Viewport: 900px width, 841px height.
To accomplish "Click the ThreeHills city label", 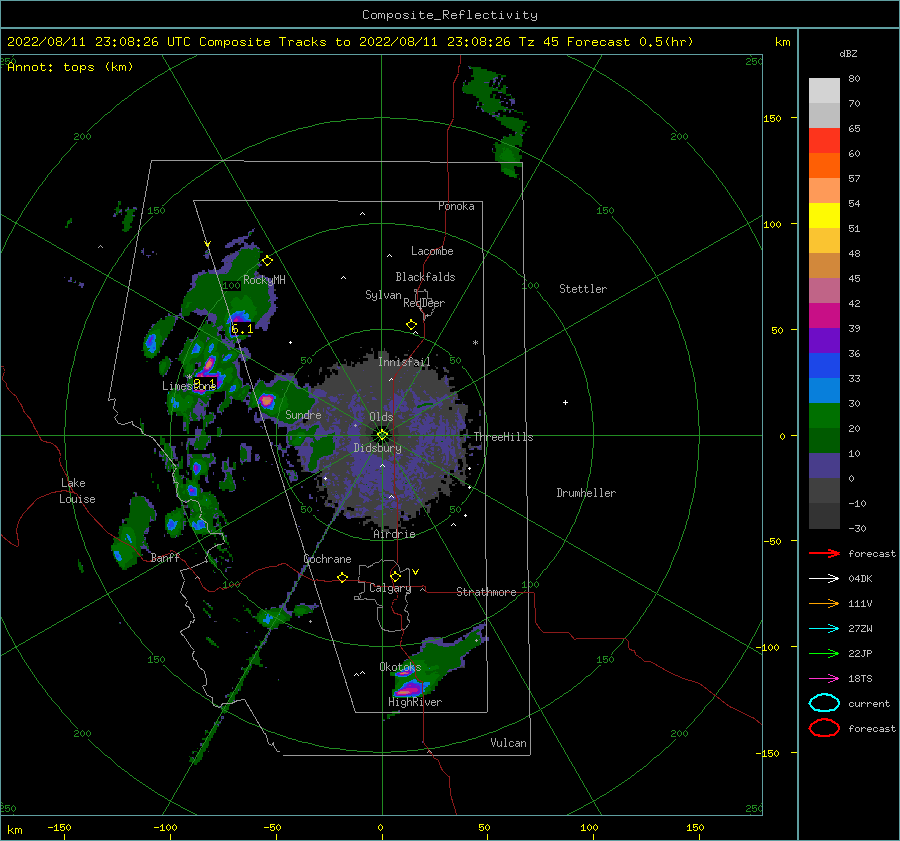I will (503, 437).
